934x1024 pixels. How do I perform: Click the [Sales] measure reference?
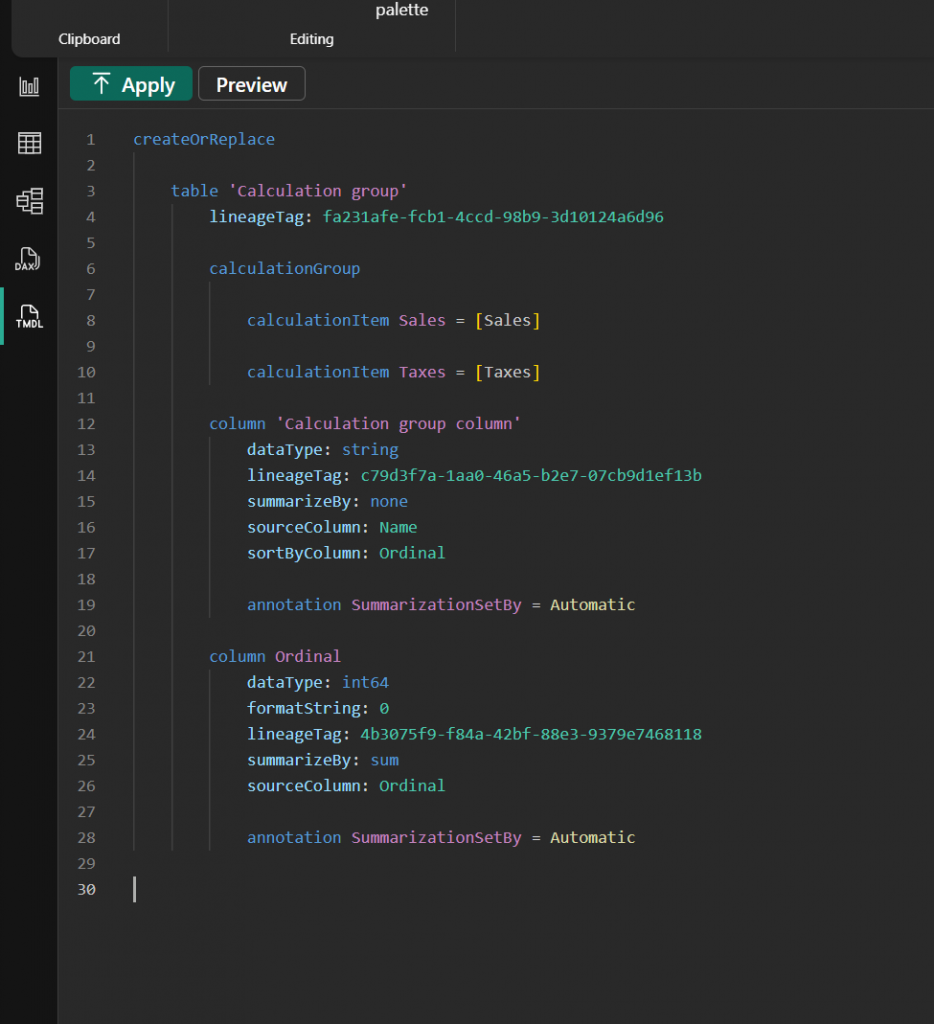pyautogui.click(x=507, y=320)
